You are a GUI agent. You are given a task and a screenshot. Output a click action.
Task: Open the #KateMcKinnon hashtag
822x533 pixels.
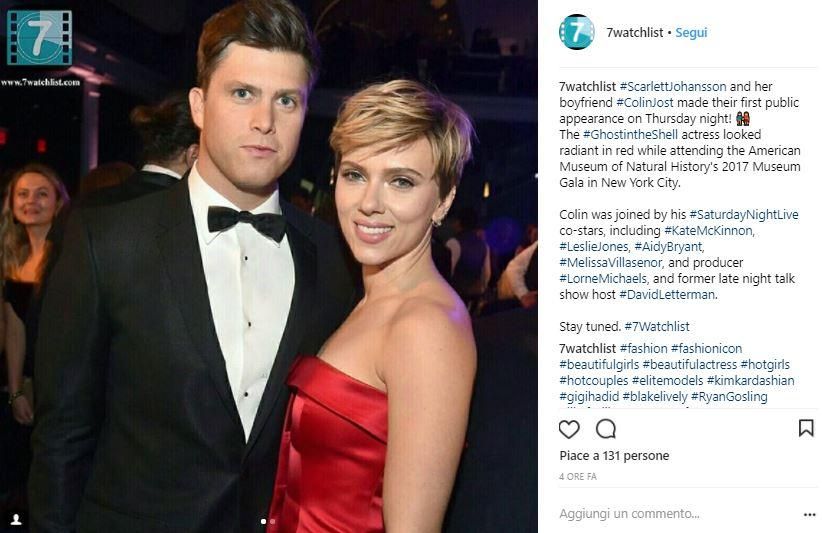[x=709, y=231]
